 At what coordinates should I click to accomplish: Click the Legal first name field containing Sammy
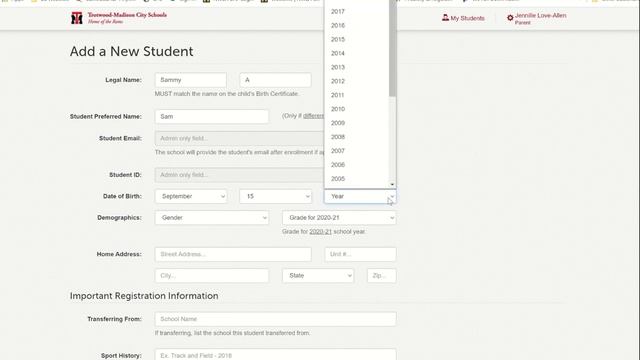pyautogui.click(x=191, y=80)
